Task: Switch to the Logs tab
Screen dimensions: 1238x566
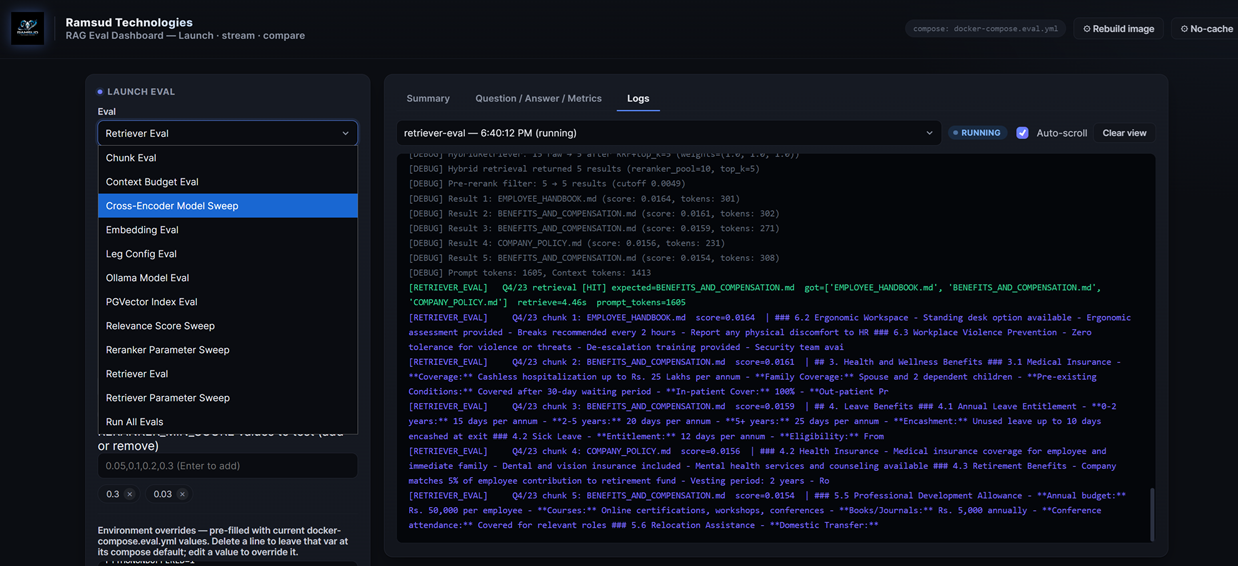Action: pyautogui.click(x=638, y=98)
